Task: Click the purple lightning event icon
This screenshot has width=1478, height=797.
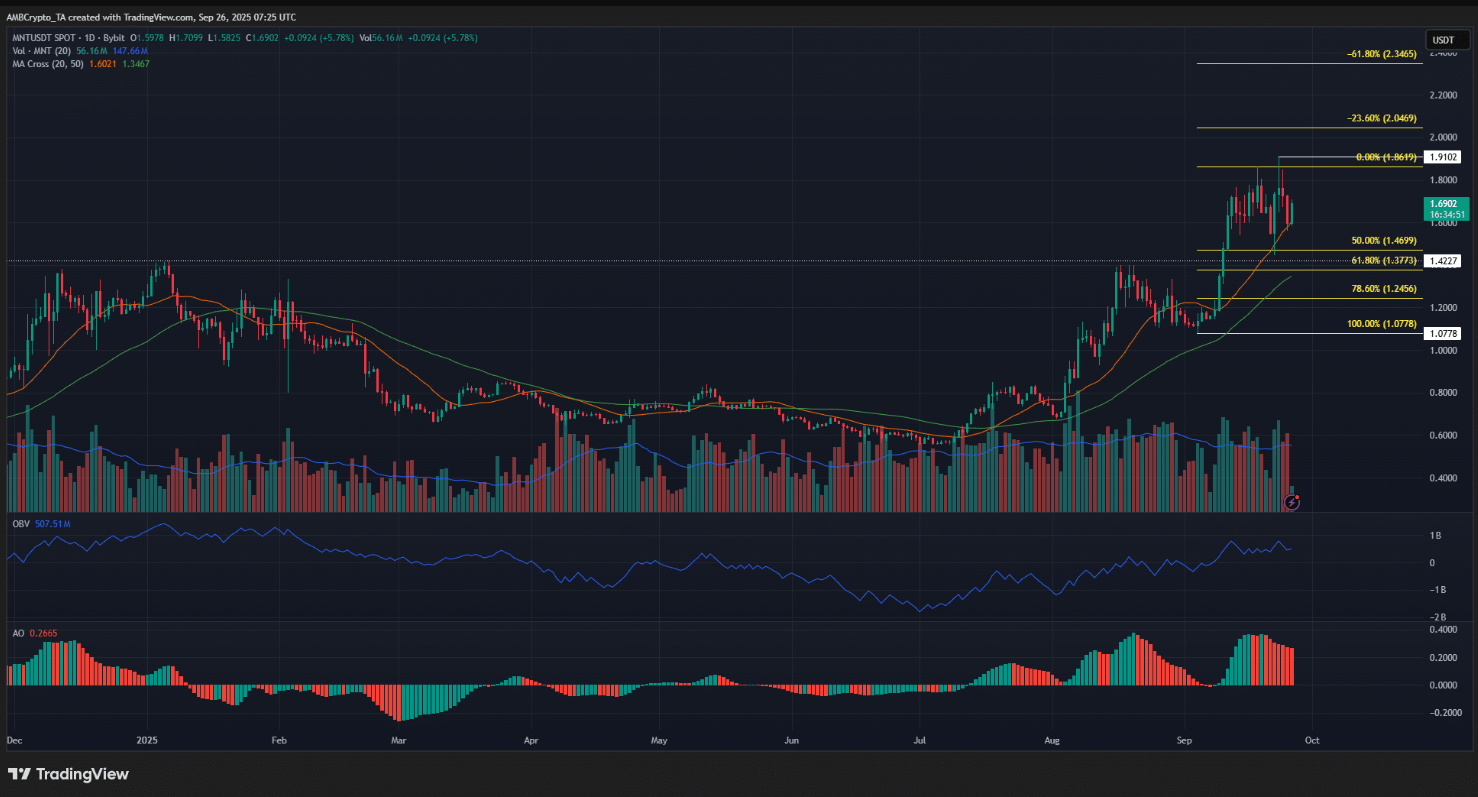Action: pos(1291,503)
